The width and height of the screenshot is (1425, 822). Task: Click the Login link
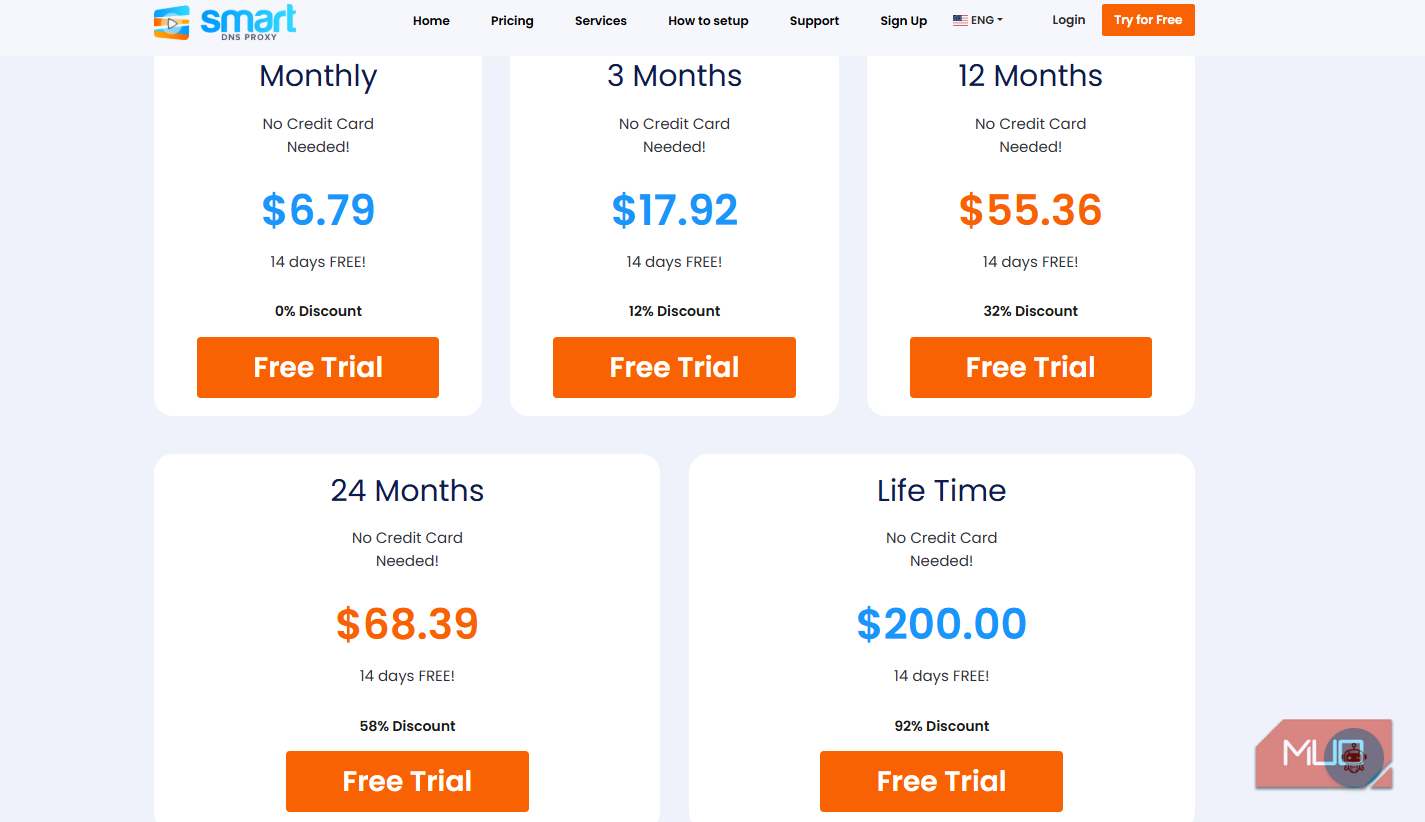[1068, 20]
